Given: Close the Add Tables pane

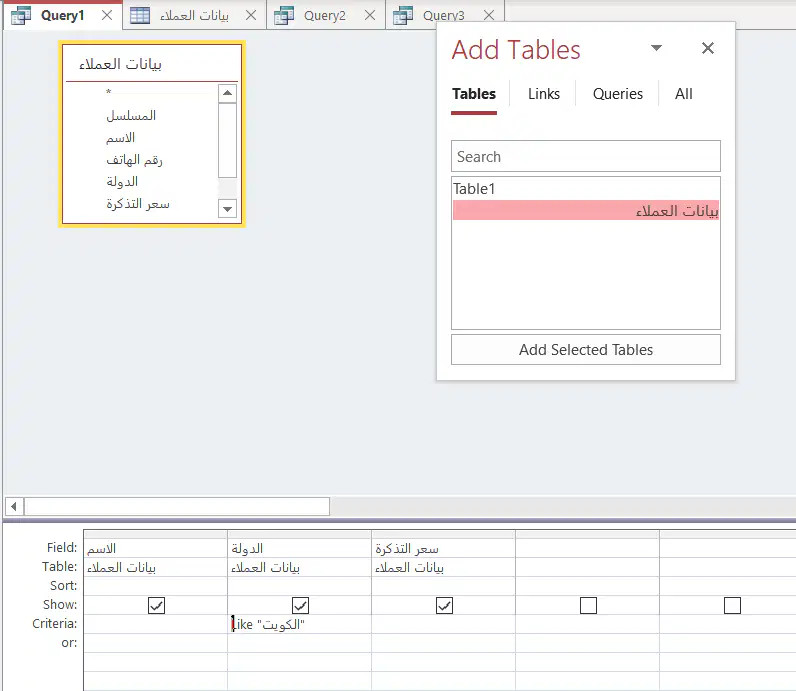Looking at the screenshot, I should (708, 48).
